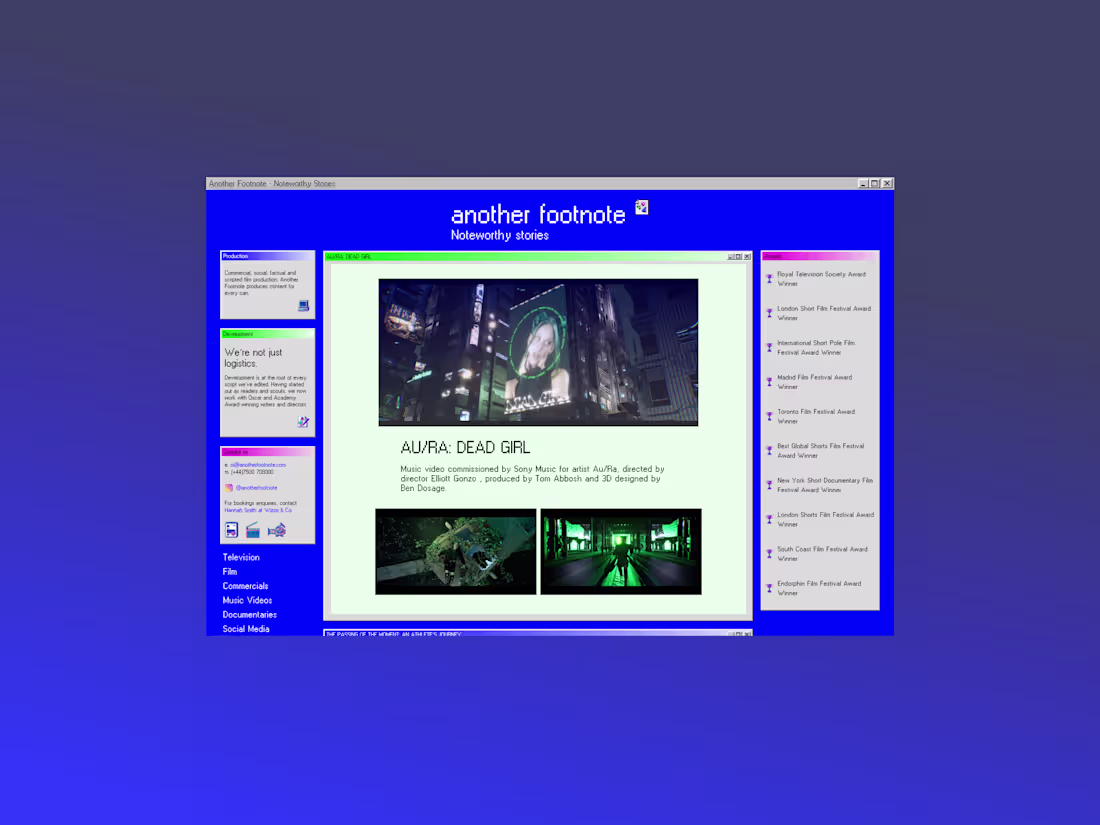The height and width of the screenshot is (825, 1100).
Task: Click the Hannah Smith at Wizzo & Co link
Action: (257, 510)
